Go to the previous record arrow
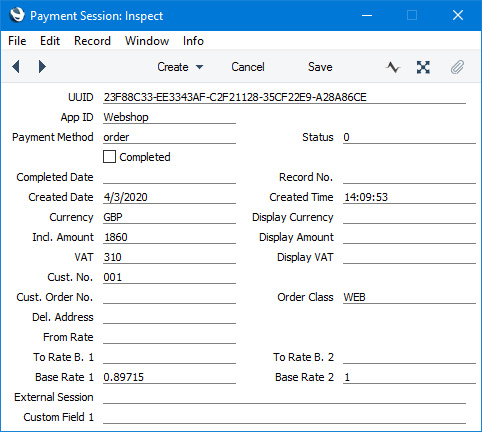The image size is (482, 432). click(x=16, y=67)
